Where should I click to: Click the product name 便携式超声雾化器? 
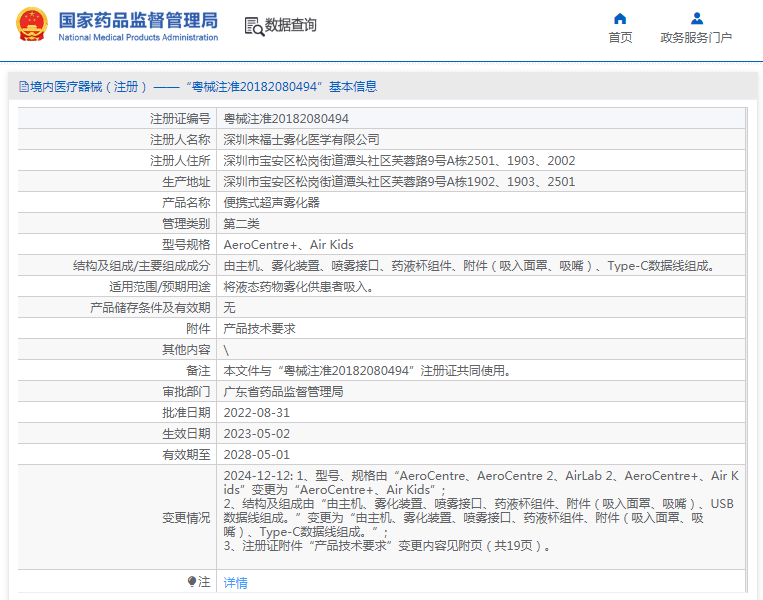tap(271, 203)
